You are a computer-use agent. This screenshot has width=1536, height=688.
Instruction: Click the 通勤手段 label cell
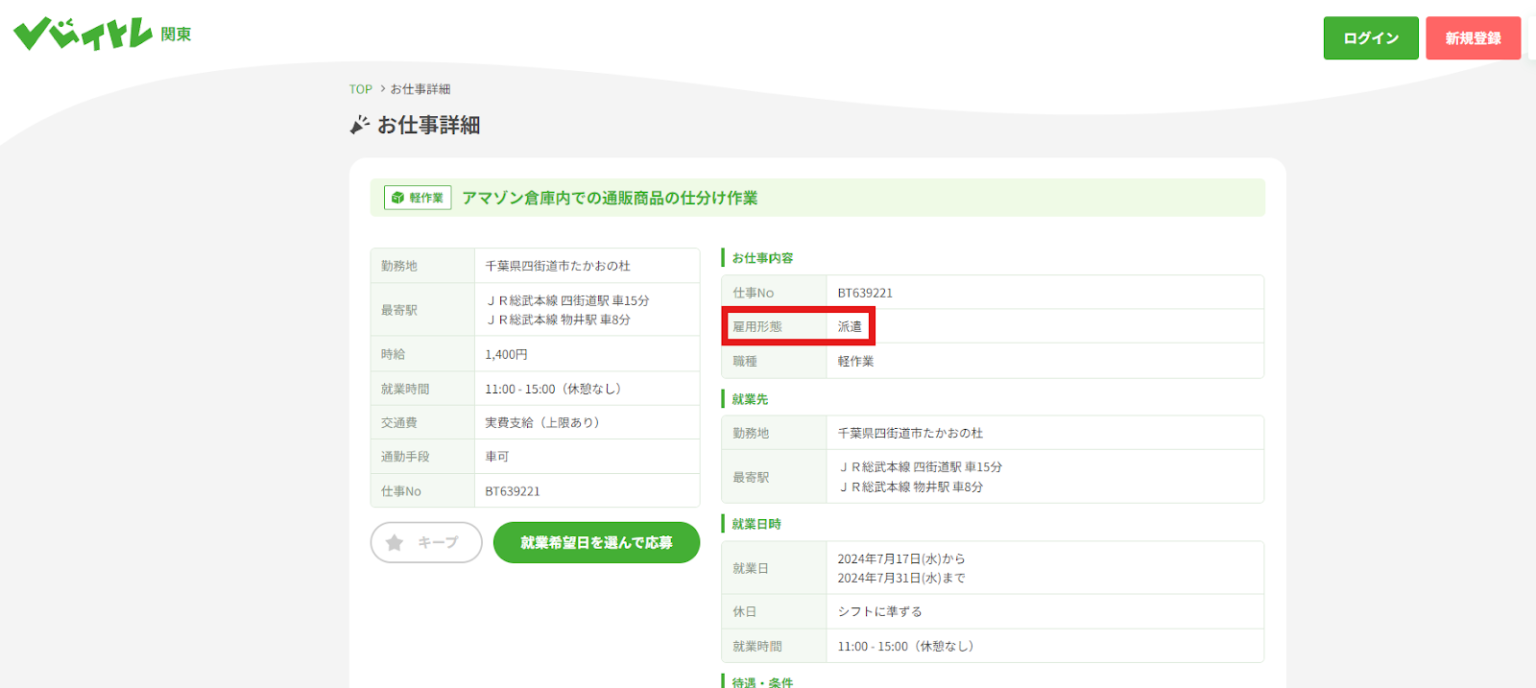423,456
